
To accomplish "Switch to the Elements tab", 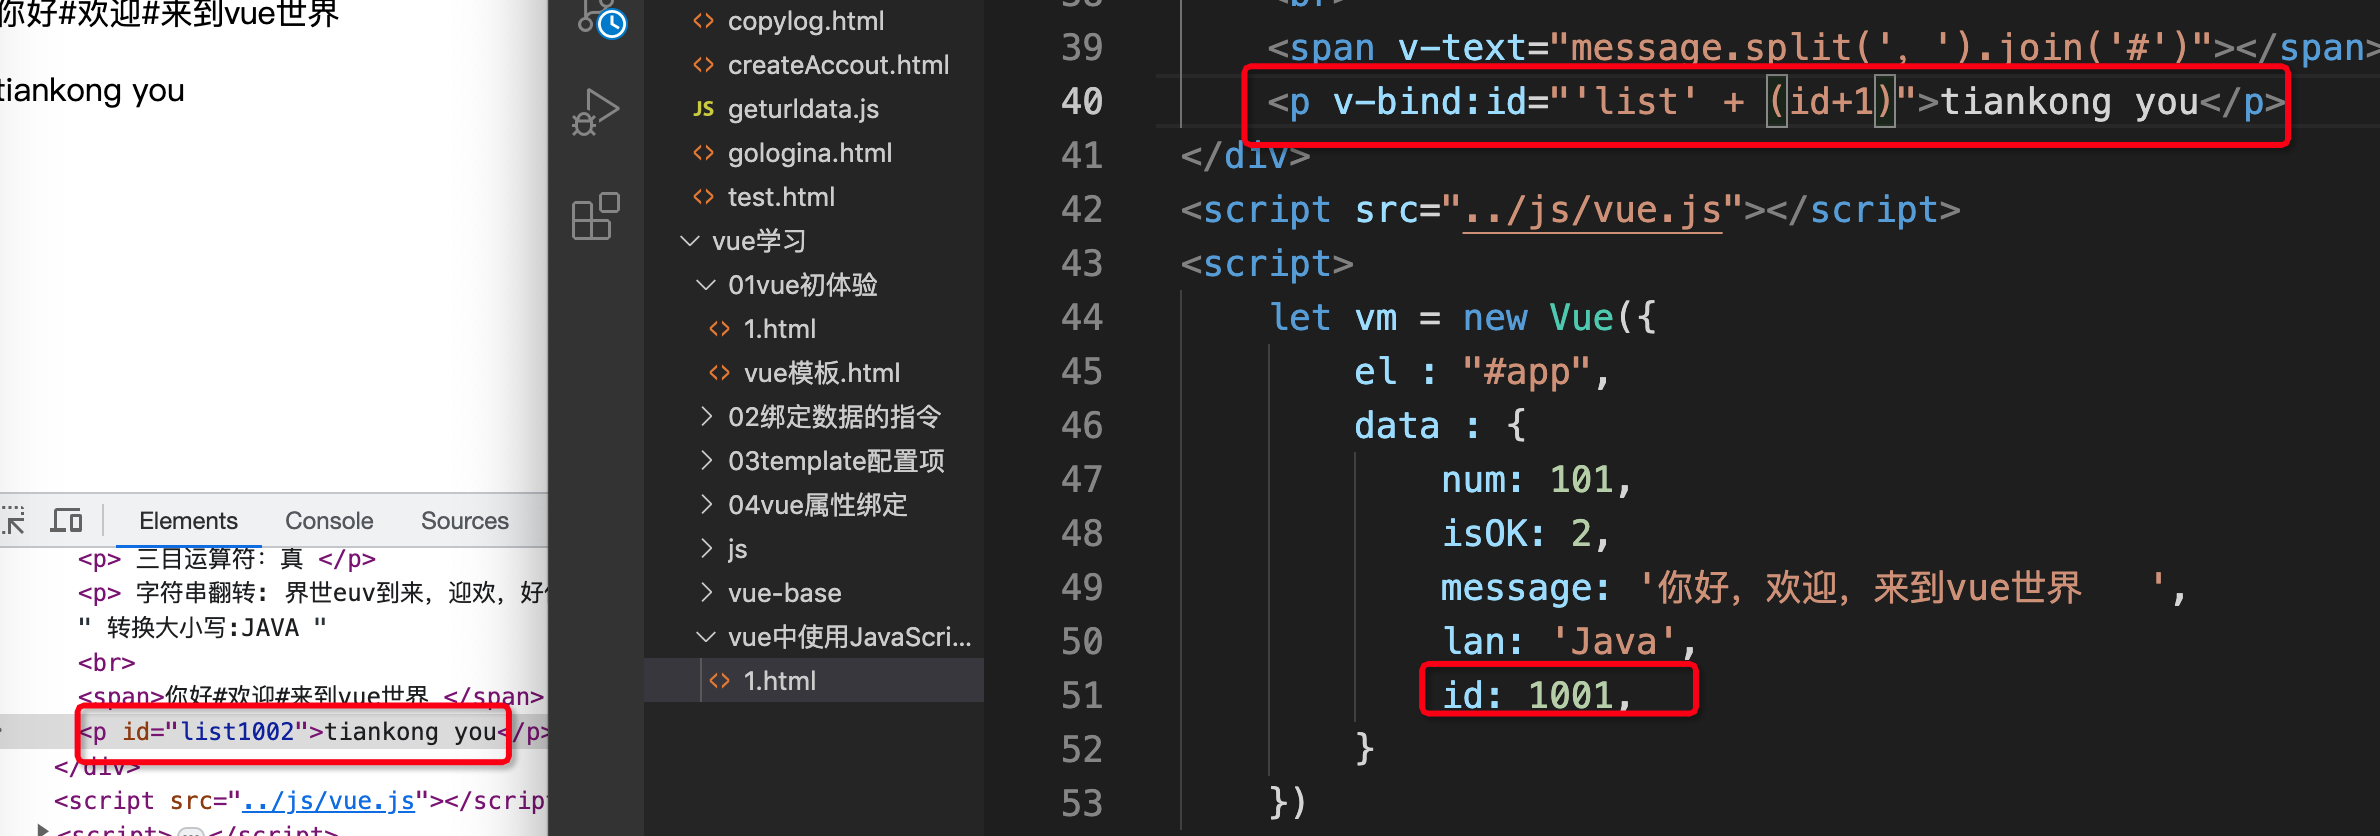I will click(188, 520).
